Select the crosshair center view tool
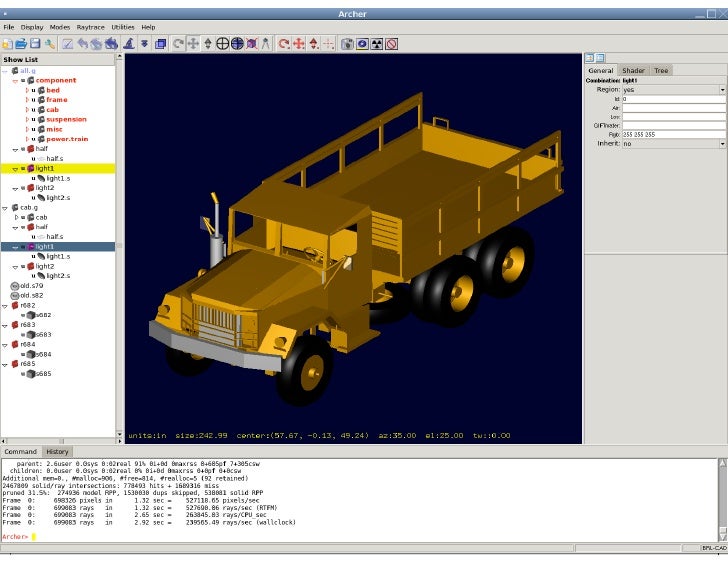The image size is (728, 563). pyautogui.click(x=223, y=44)
